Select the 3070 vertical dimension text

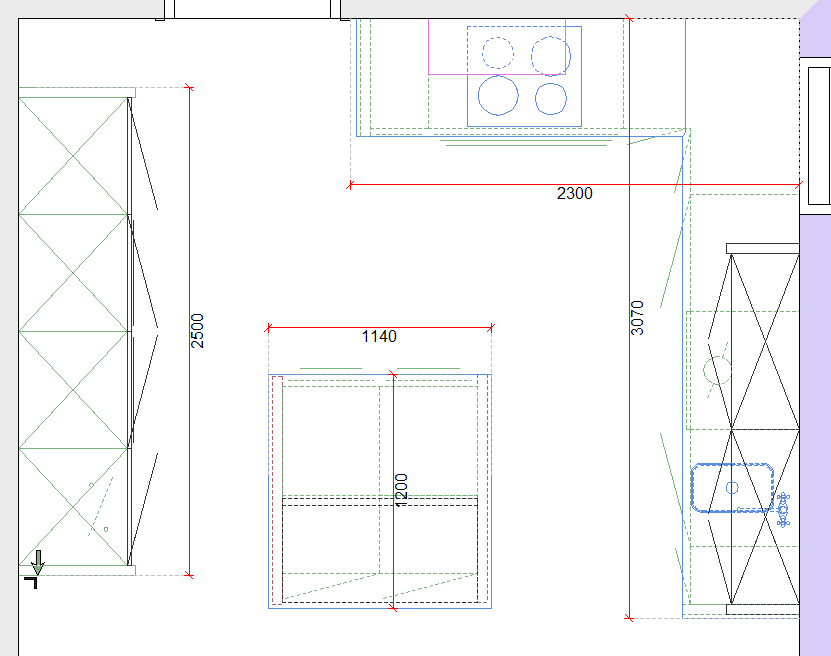point(638,317)
